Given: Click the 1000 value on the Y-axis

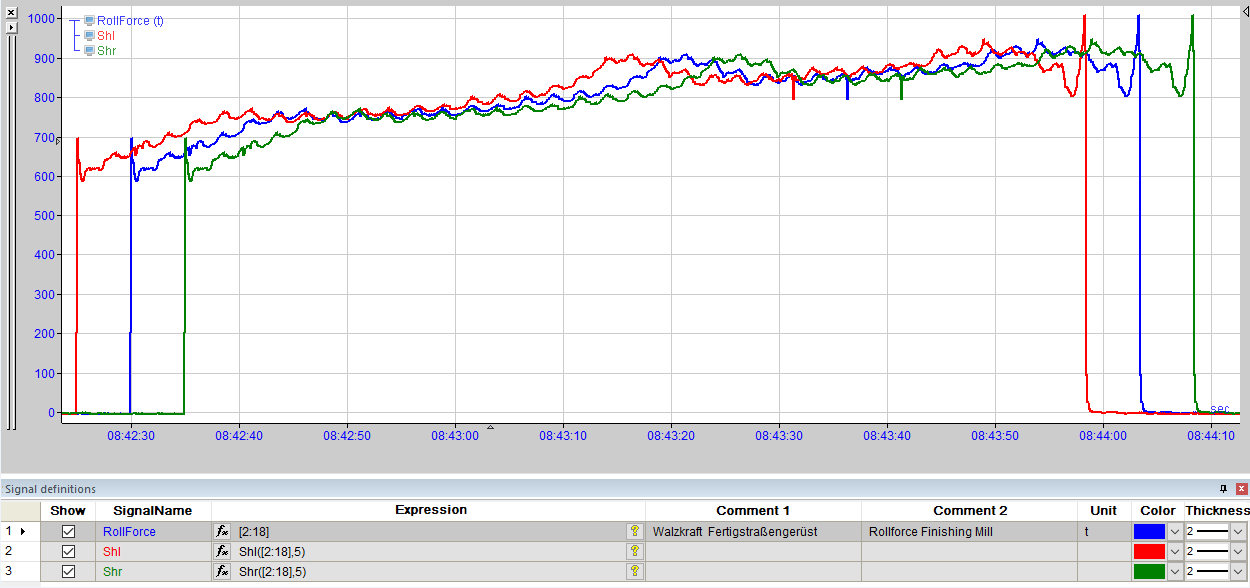Looking at the screenshot, I should [42, 19].
